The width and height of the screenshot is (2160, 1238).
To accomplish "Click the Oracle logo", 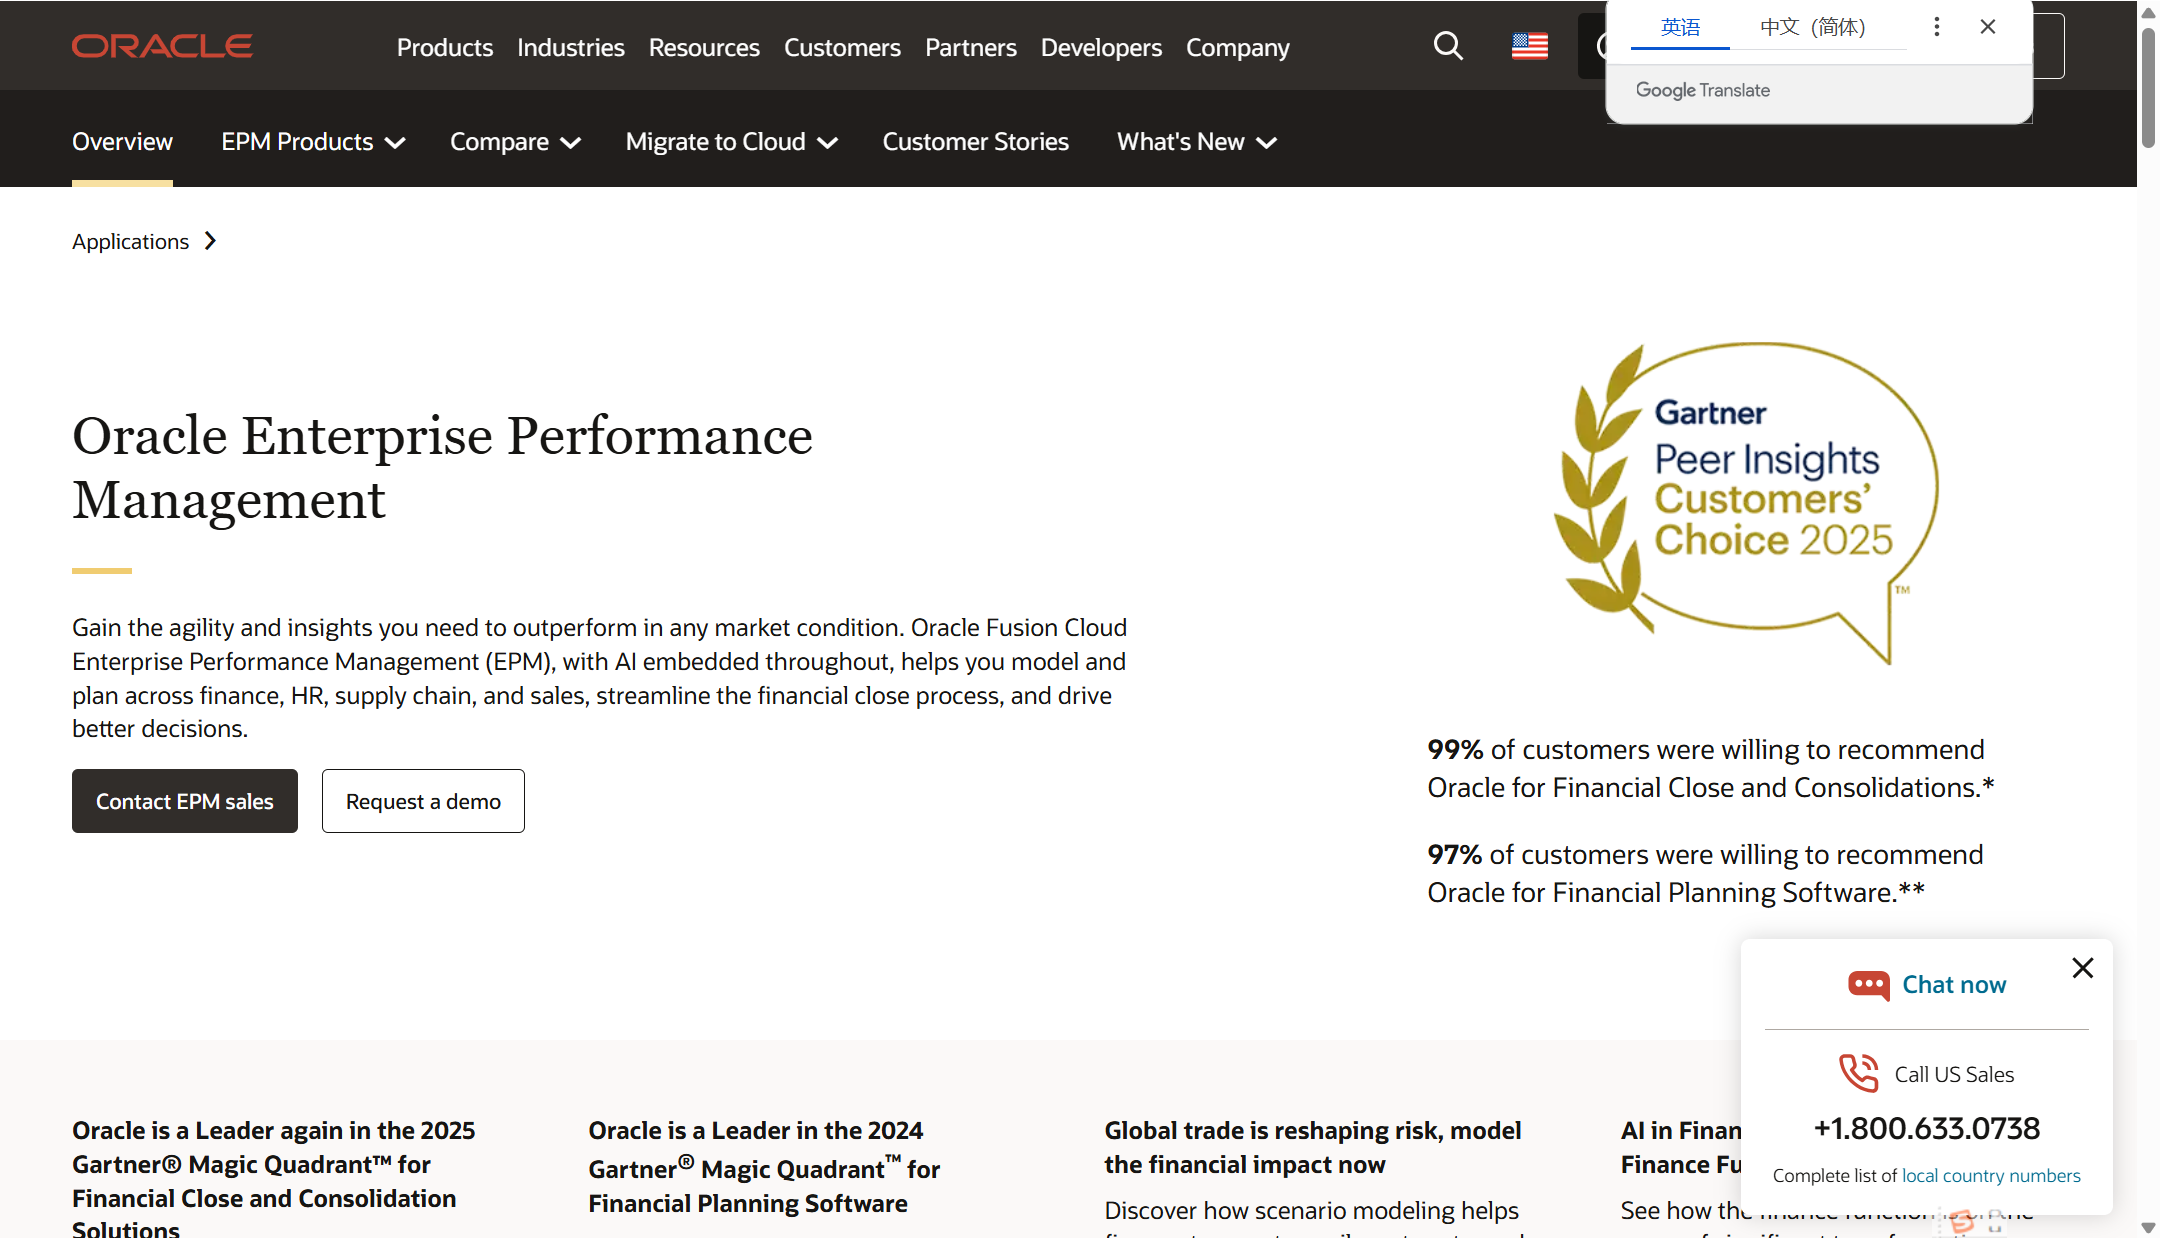I will click(162, 46).
